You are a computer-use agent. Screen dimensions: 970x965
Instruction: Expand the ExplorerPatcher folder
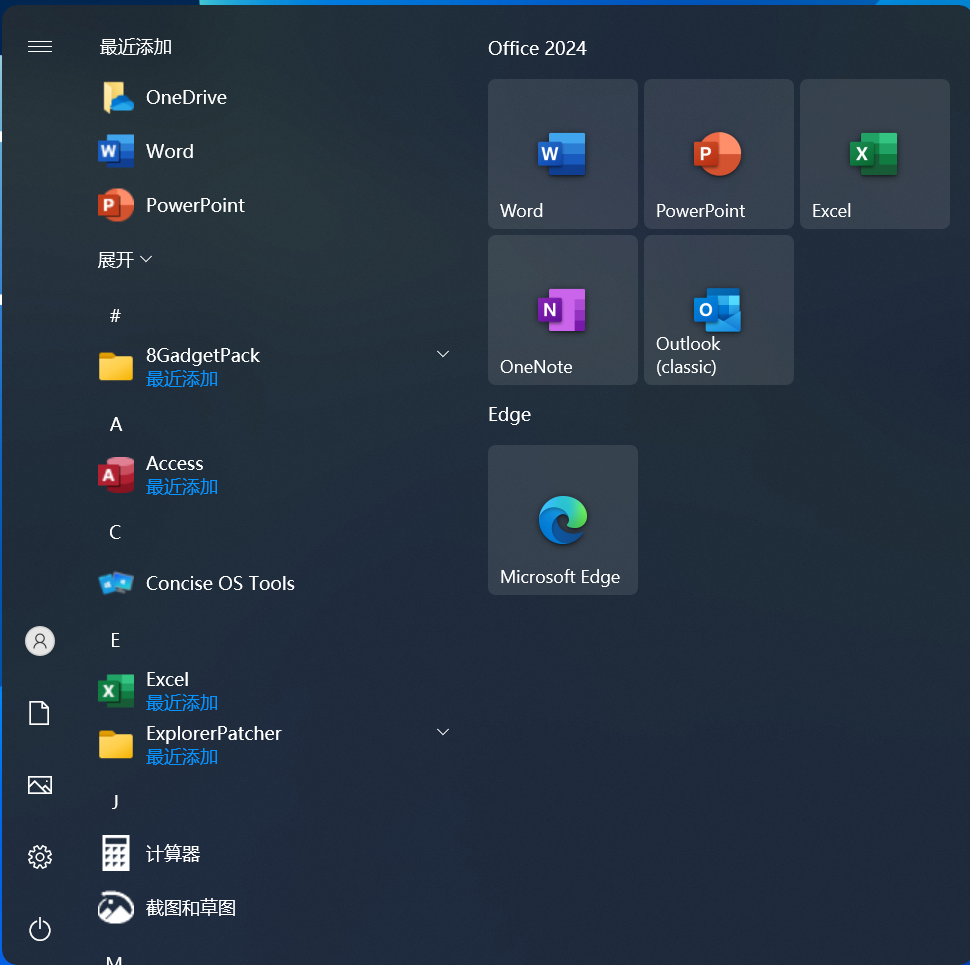point(443,732)
